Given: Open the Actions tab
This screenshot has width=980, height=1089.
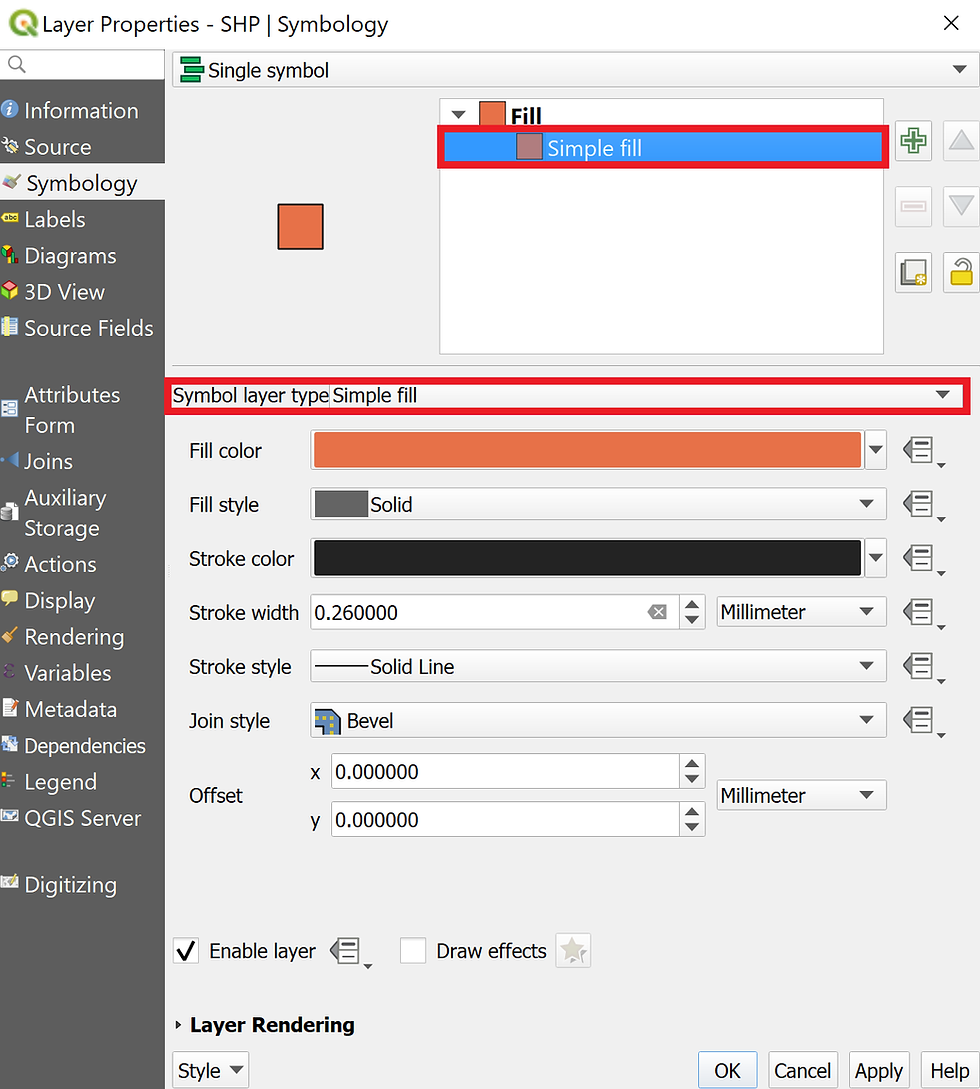Looking at the screenshot, I should click(x=82, y=564).
